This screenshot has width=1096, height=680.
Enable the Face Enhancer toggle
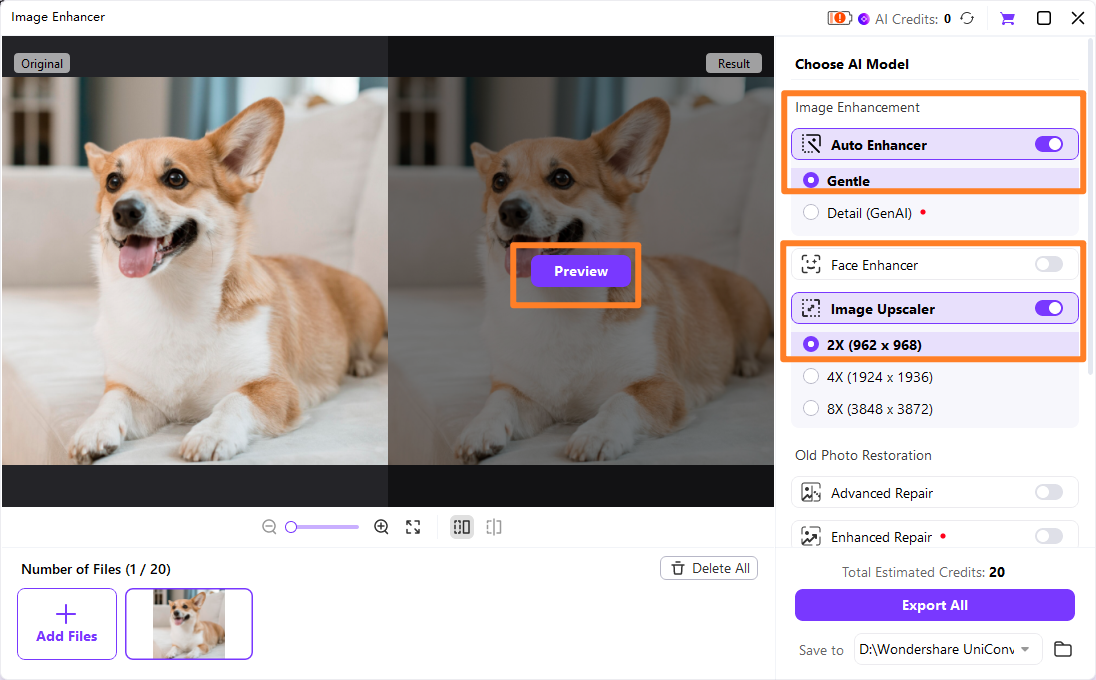click(1048, 264)
